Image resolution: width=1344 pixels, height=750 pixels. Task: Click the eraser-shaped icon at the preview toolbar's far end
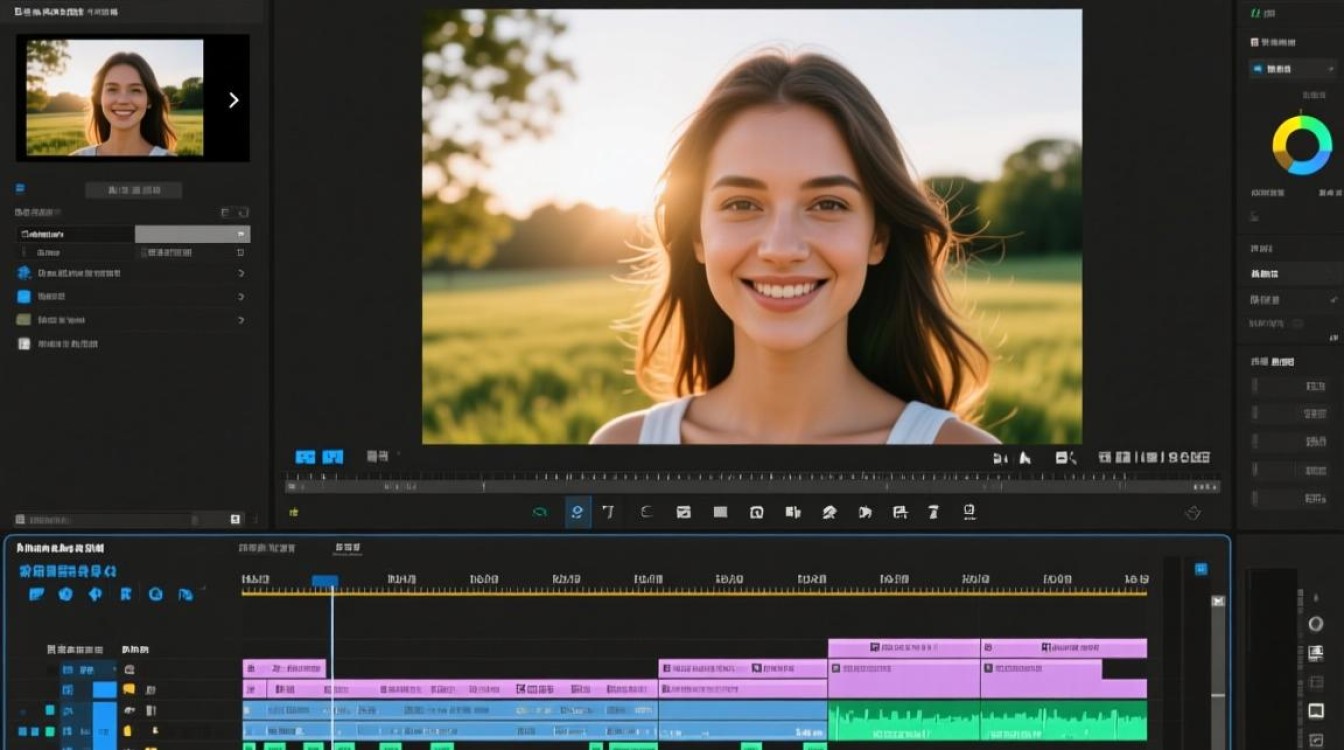(x=1192, y=513)
